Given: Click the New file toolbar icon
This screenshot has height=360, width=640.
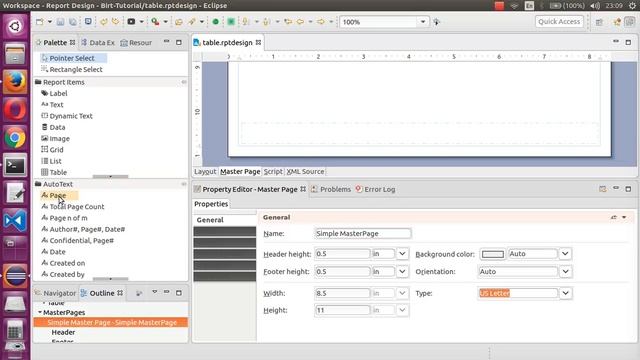Looking at the screenshot, I should pyautogui.click(x=40, y=22).
